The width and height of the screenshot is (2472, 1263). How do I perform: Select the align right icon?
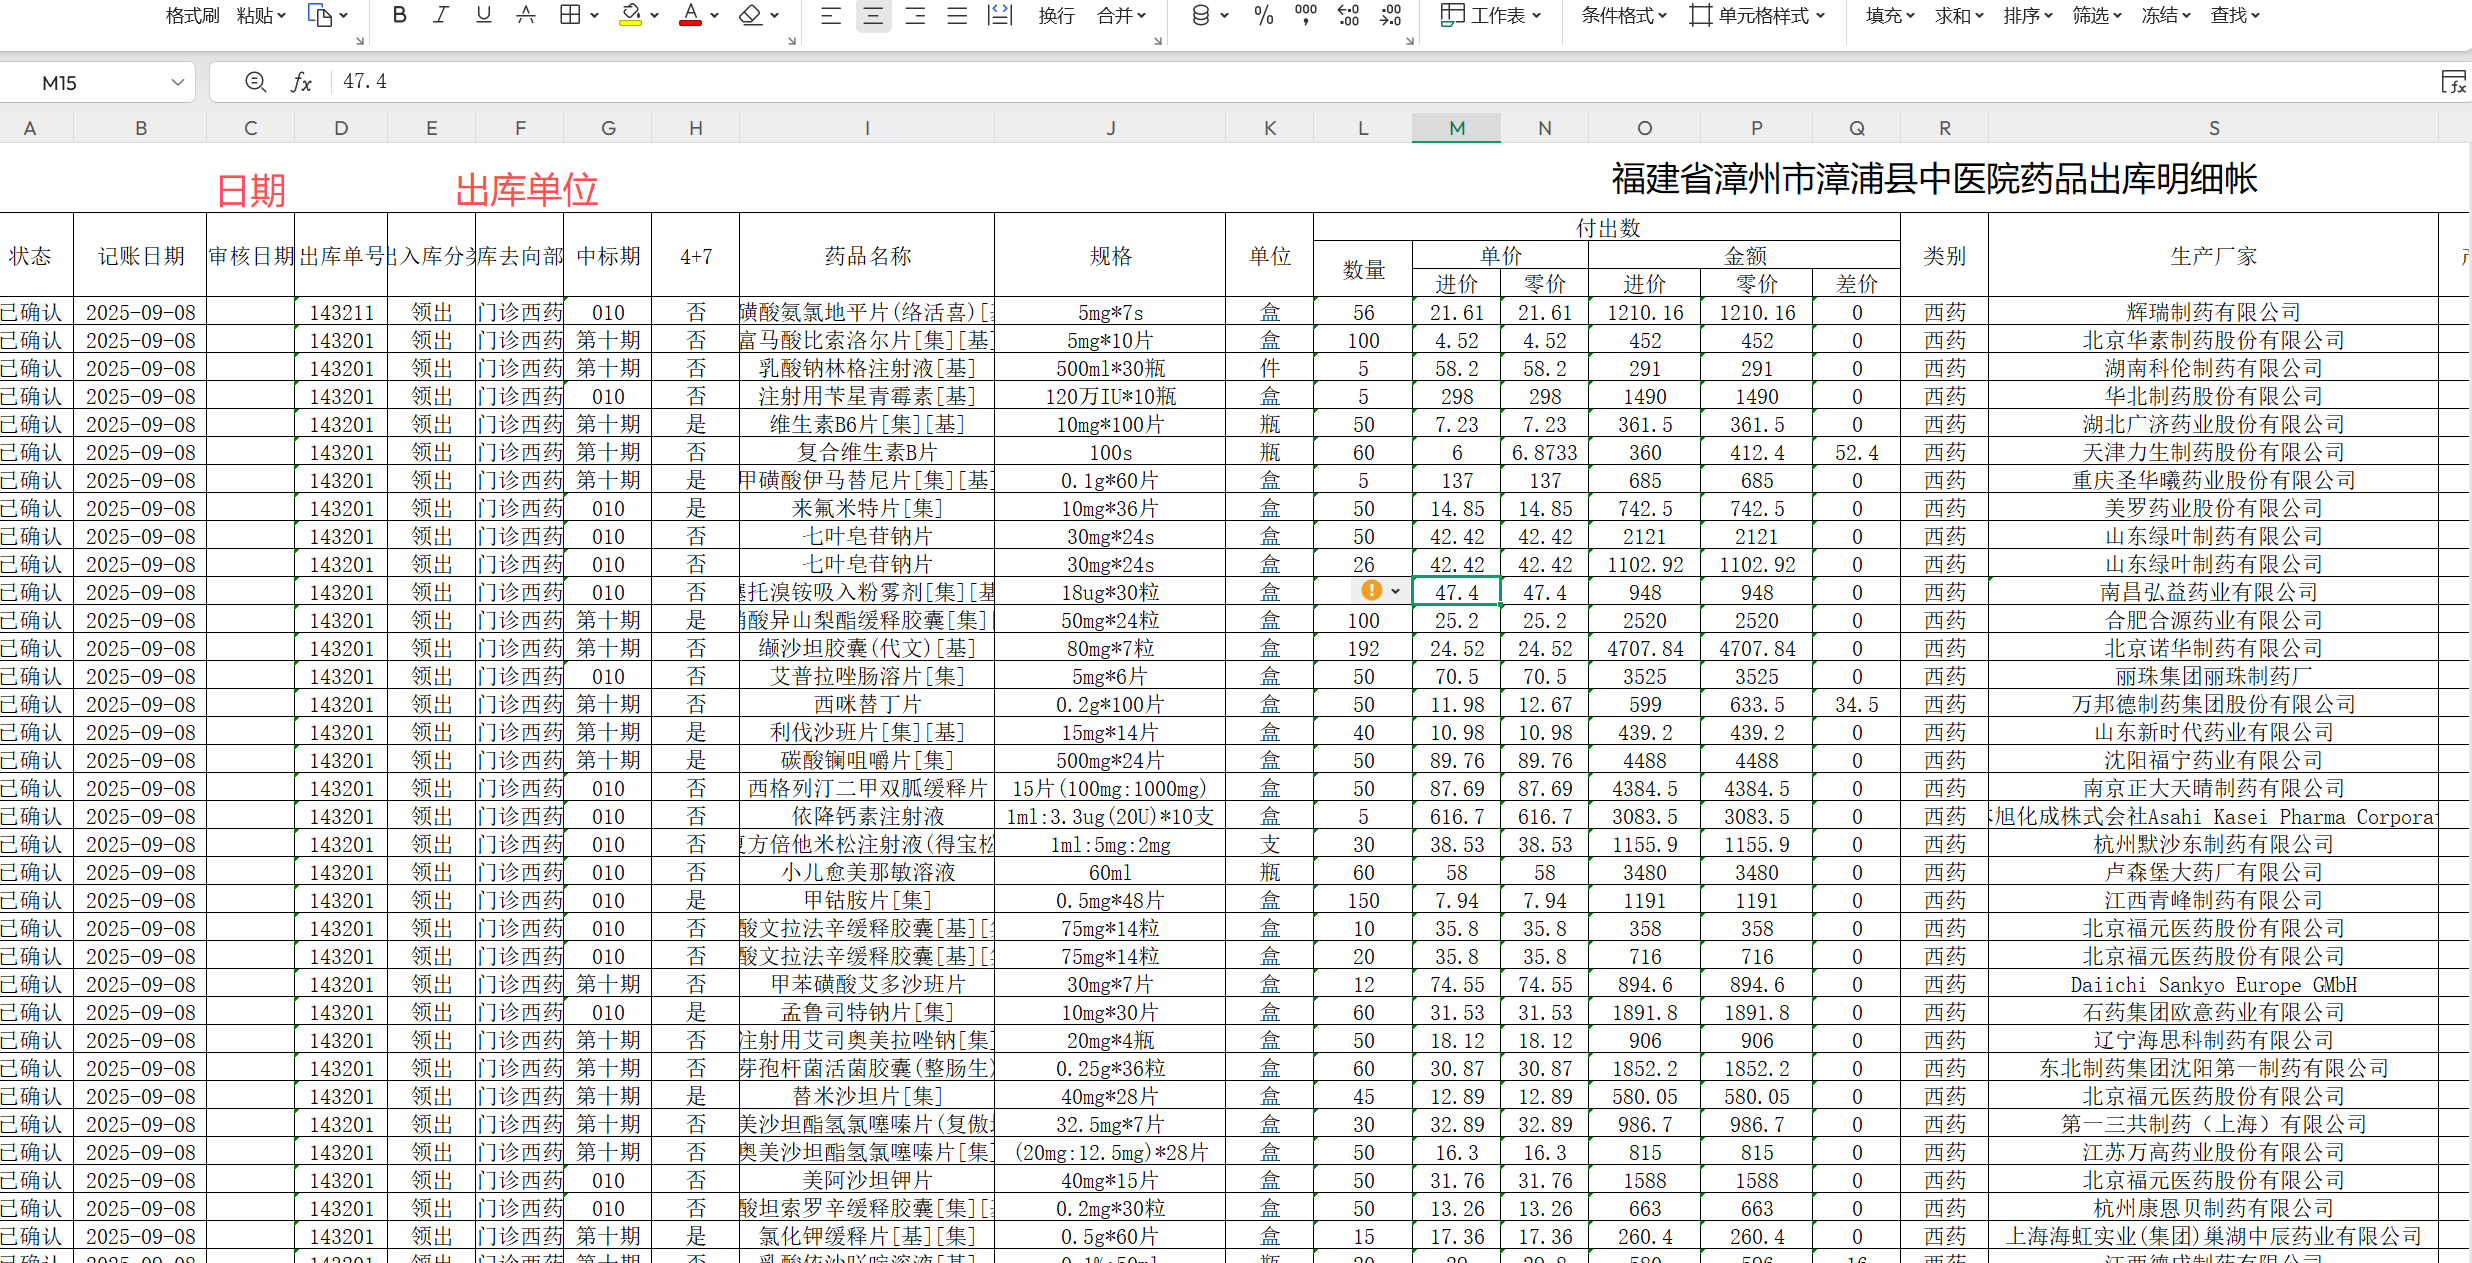(915, 15)
